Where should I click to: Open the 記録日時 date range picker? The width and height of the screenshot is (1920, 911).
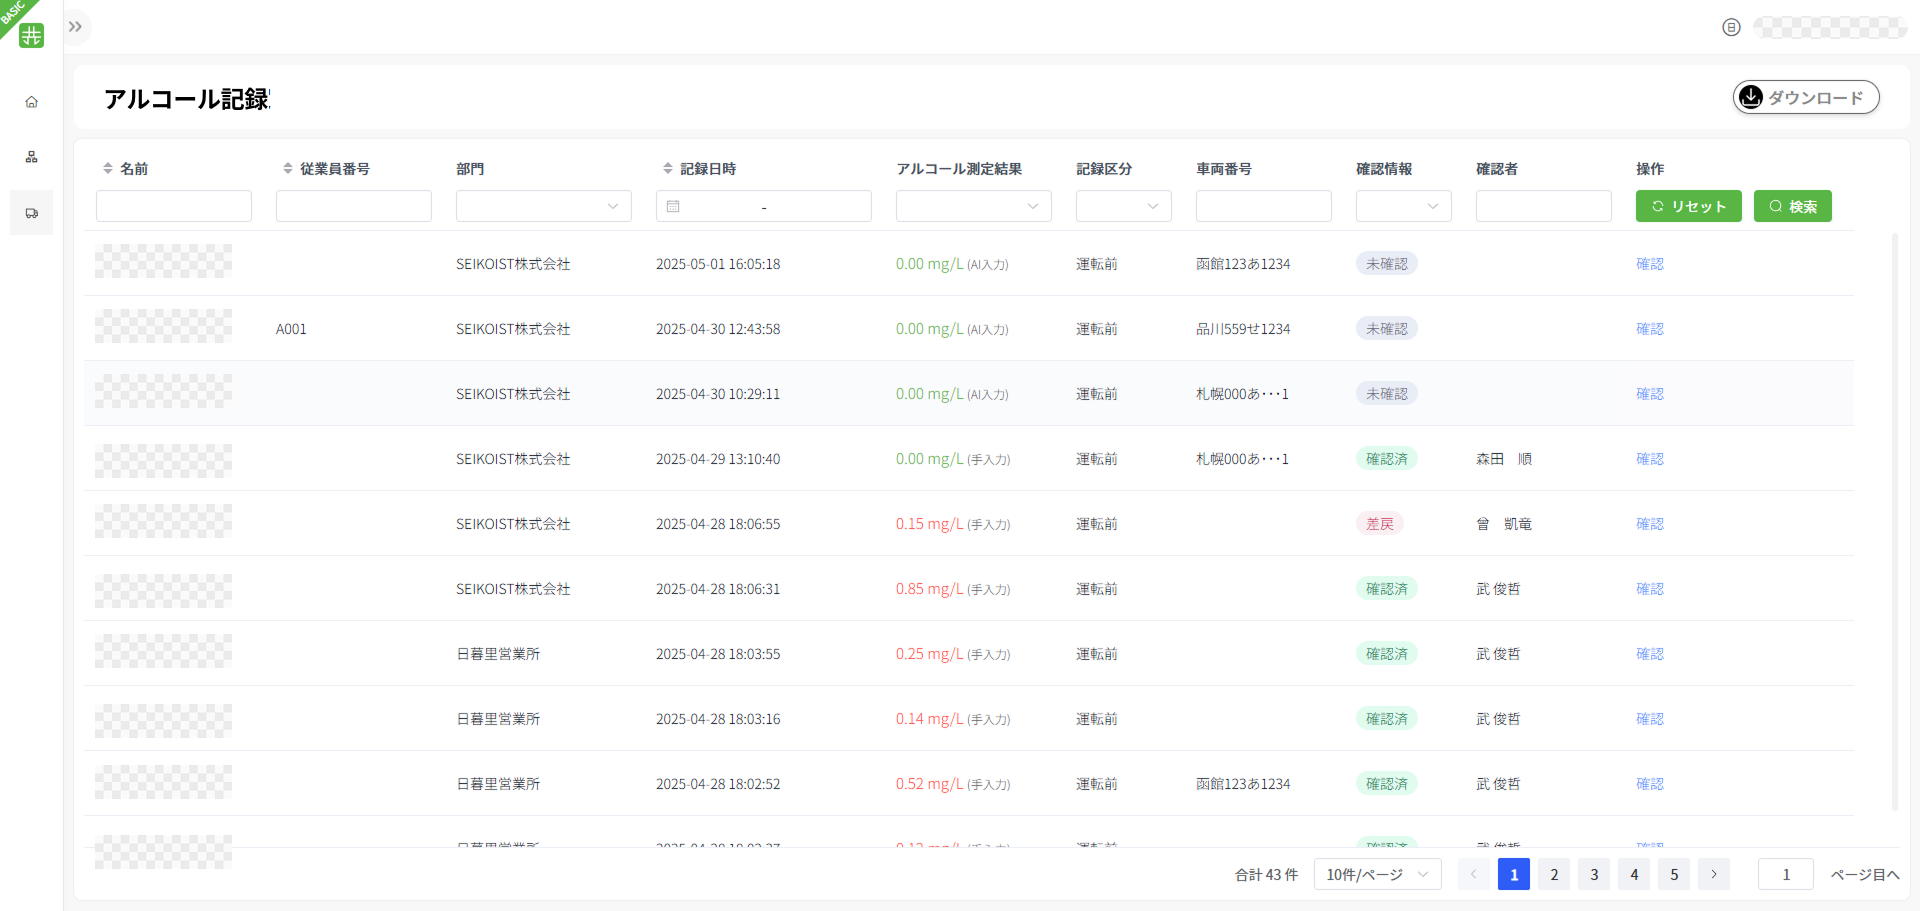tap(763, 207)
